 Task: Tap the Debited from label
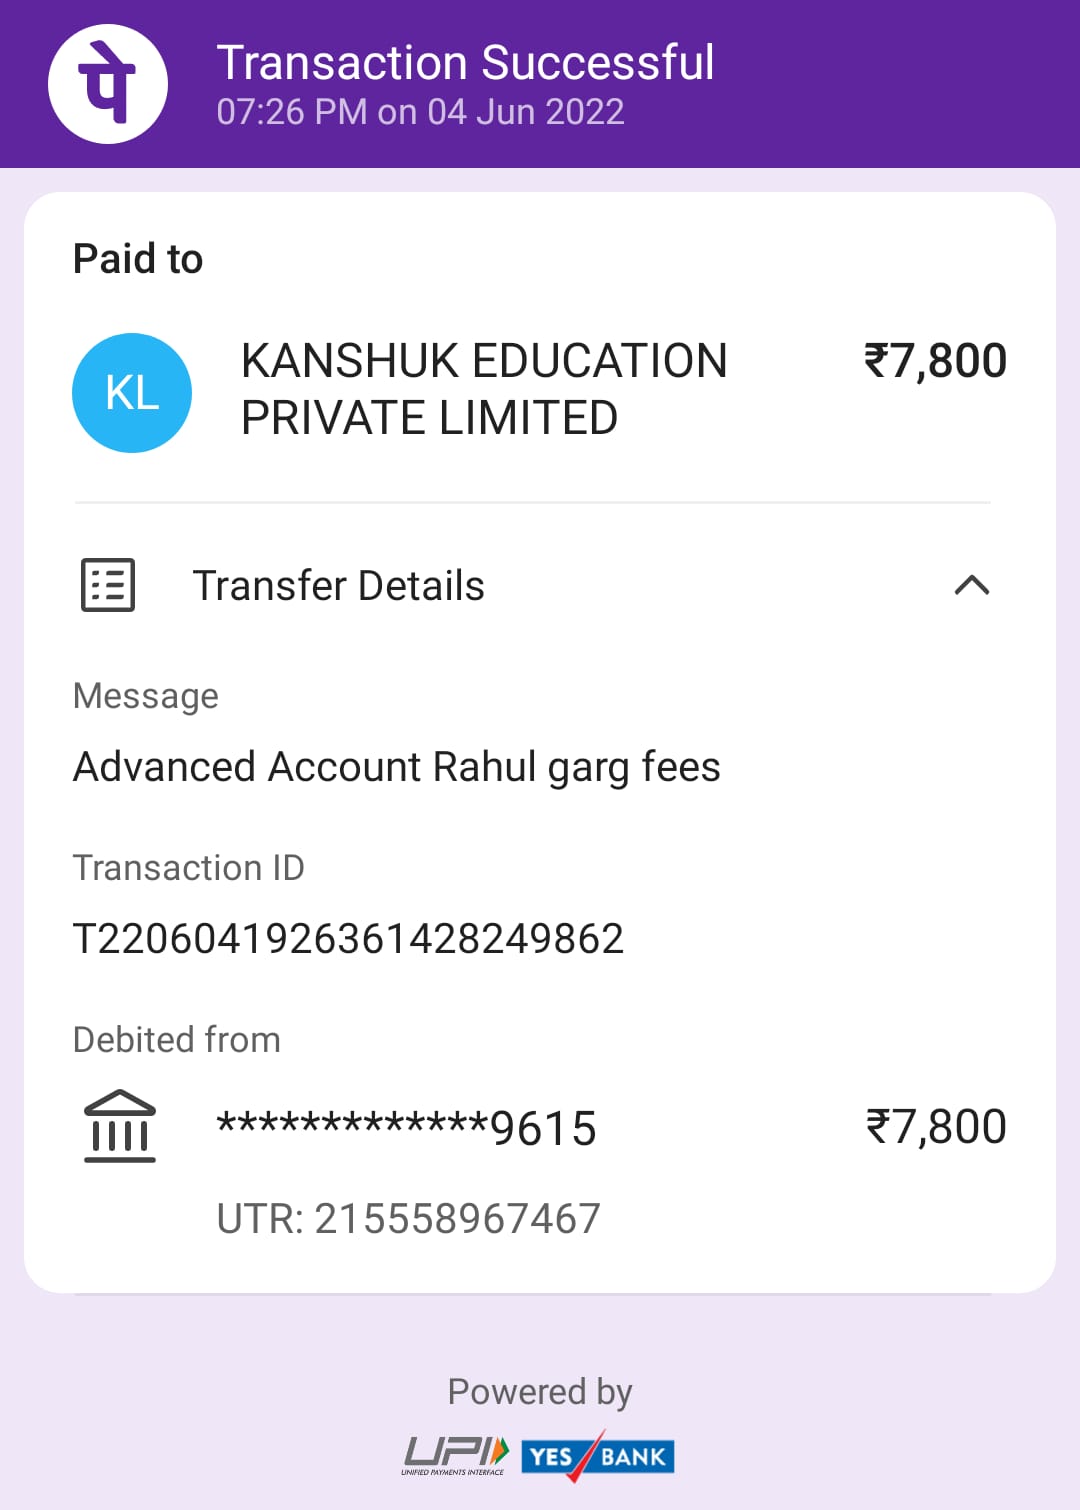[x=176, y=1040]
